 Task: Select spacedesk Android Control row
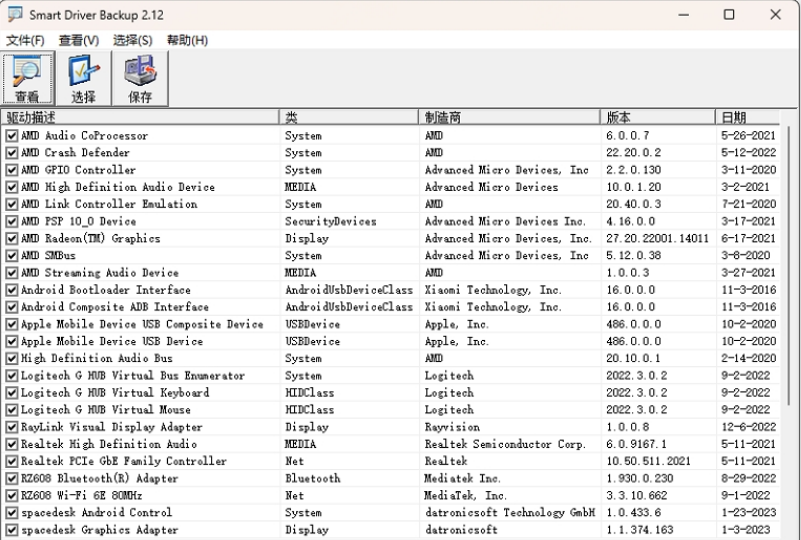pyautogui.click(x=391, y=512)
